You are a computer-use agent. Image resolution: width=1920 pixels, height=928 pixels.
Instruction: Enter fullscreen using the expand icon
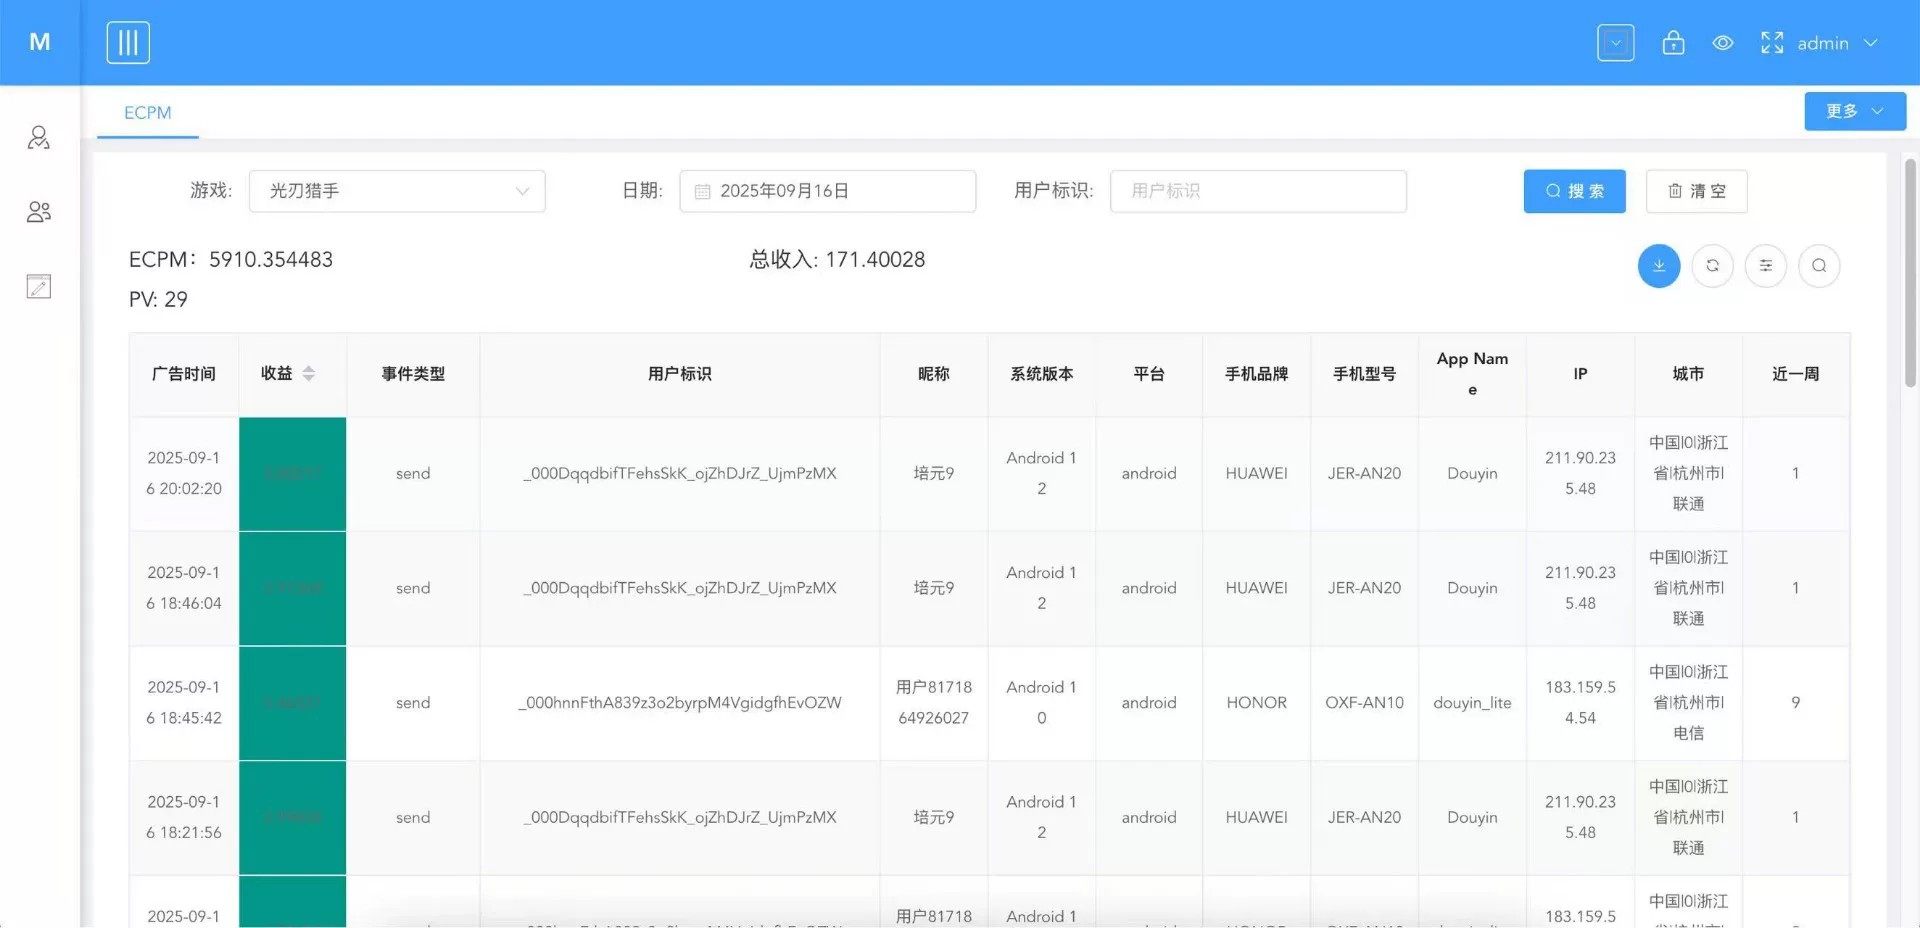[x=1771, y=43]
